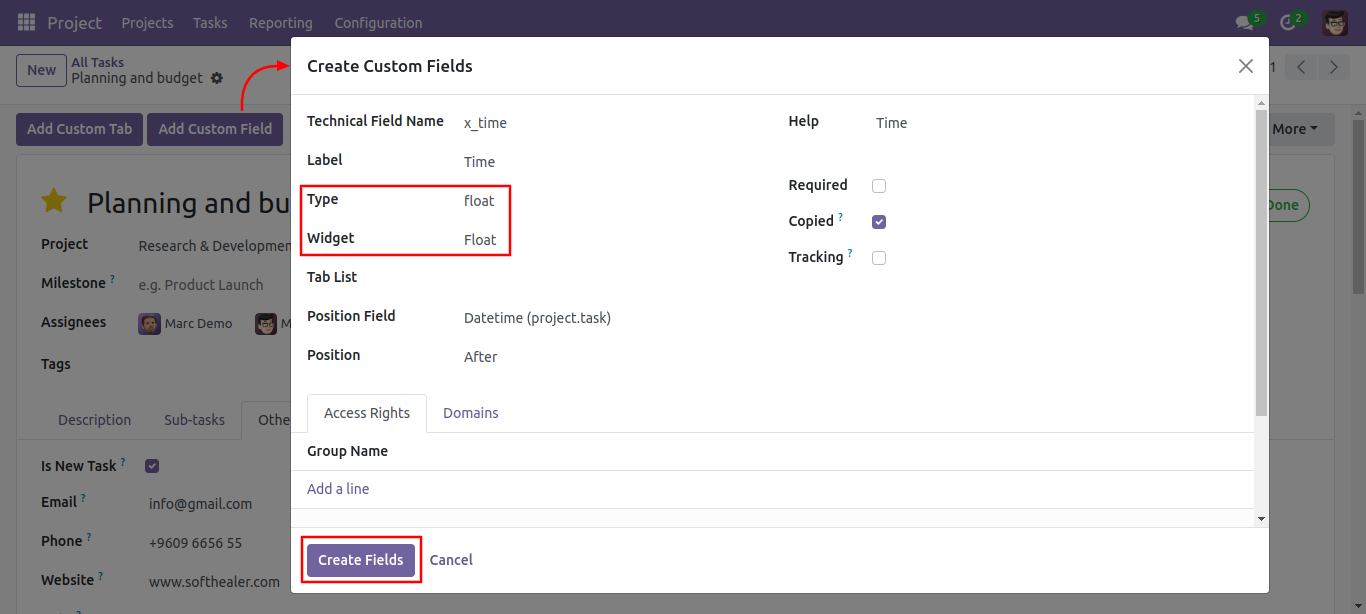Image resolution: width=1366 pixels, height=614 pixels.
Task: Go to the previous record arrow
Action: pyautogui.click(x=1301, y=67)
